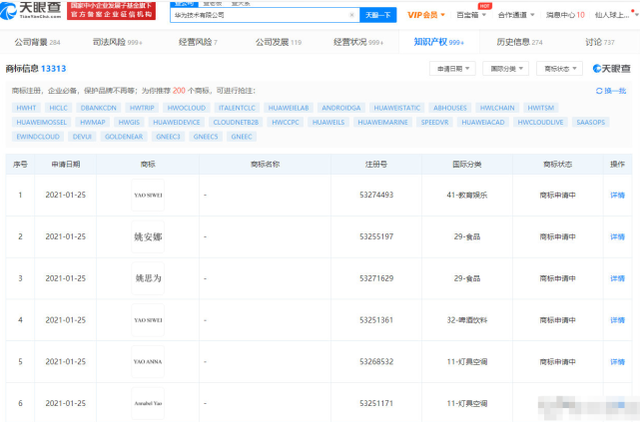Click the 天眼一下 search button

click(x=378, y=15)
